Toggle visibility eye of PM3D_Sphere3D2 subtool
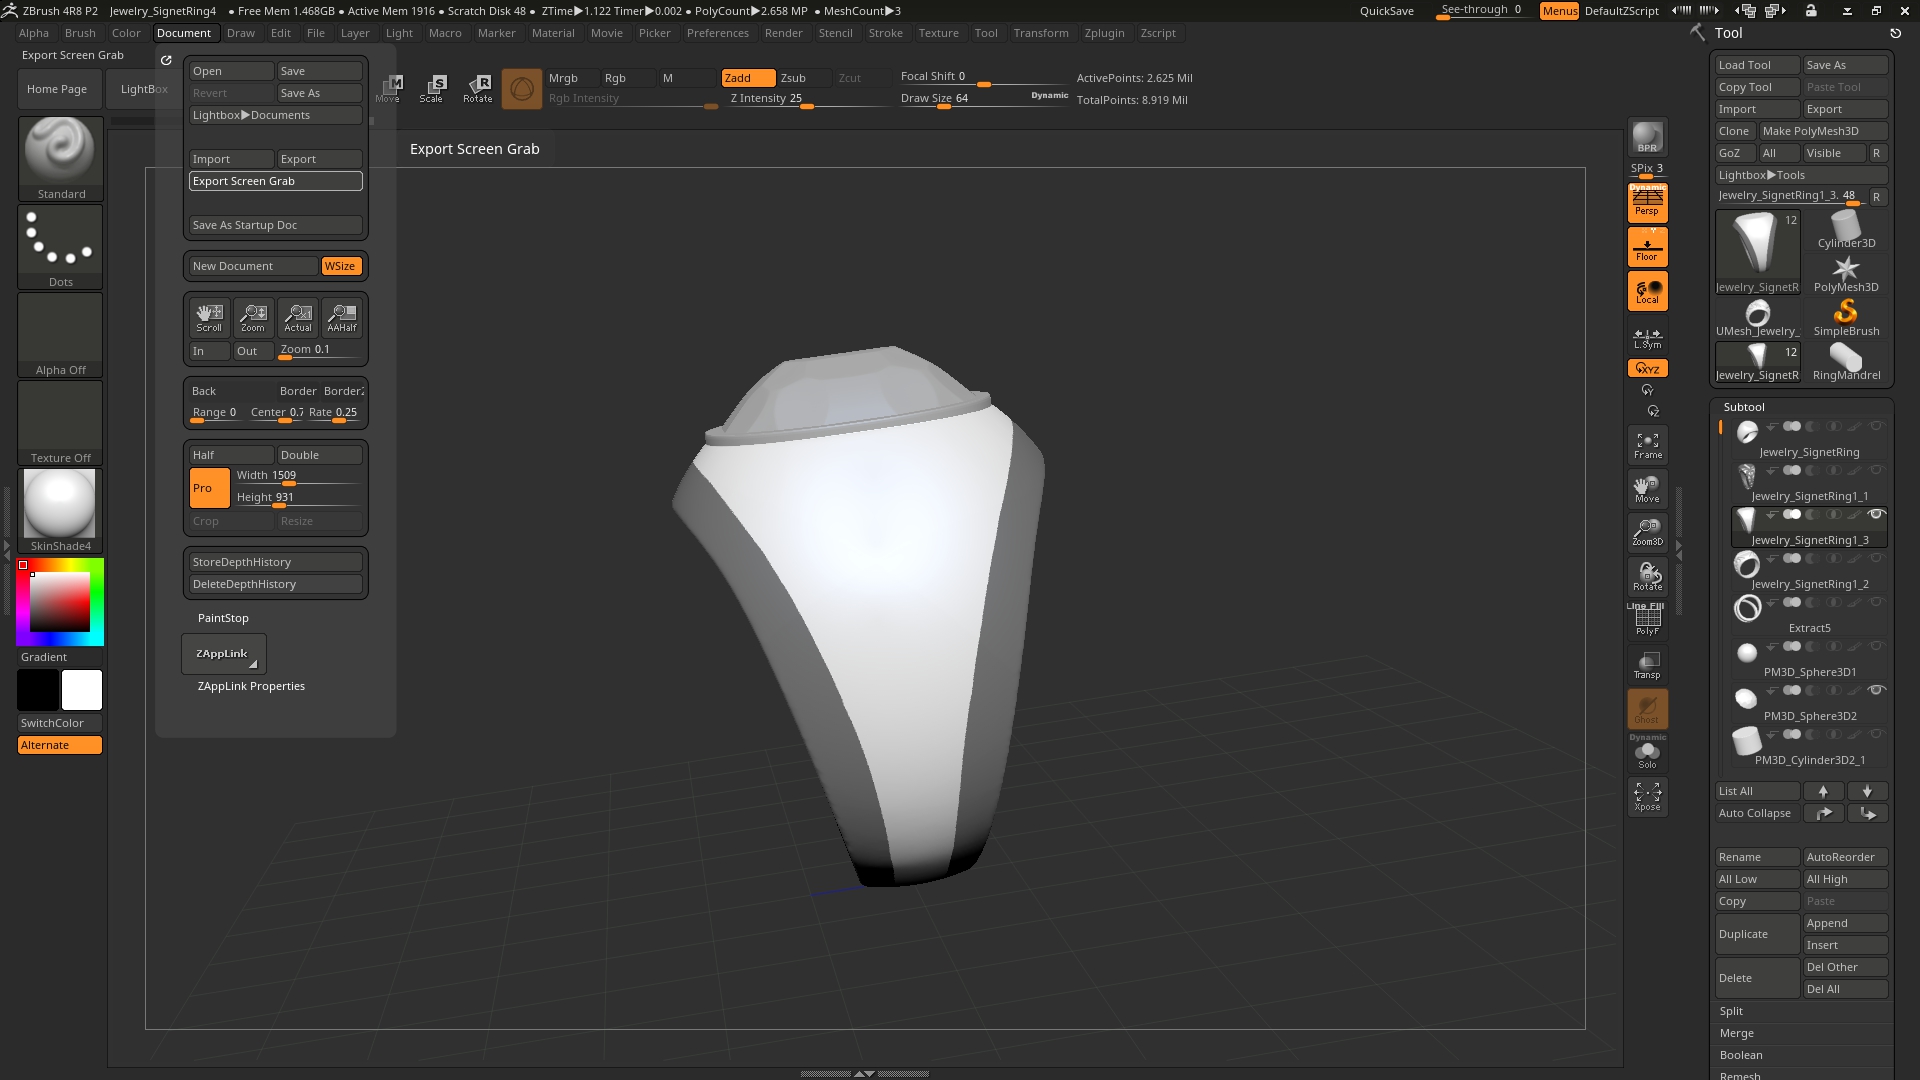The image size is (1920, 1080). pyautogui.click(x=1876, y=690)
